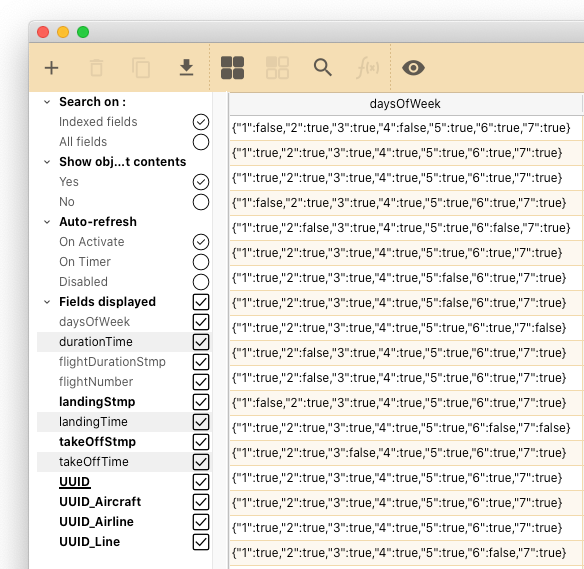Open search with the magnifier icon
This screenshot has width=584, height=569.
tap(323, 68)
